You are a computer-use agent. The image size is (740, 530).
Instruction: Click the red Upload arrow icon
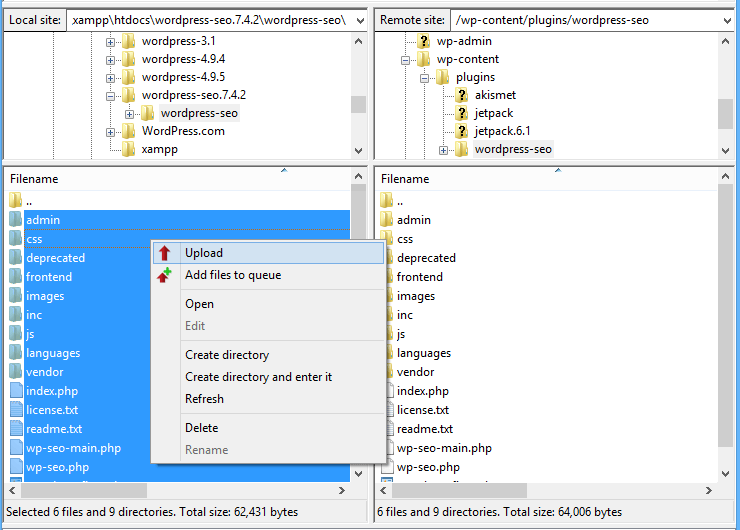pyautogui.click(x=164, y=253)
